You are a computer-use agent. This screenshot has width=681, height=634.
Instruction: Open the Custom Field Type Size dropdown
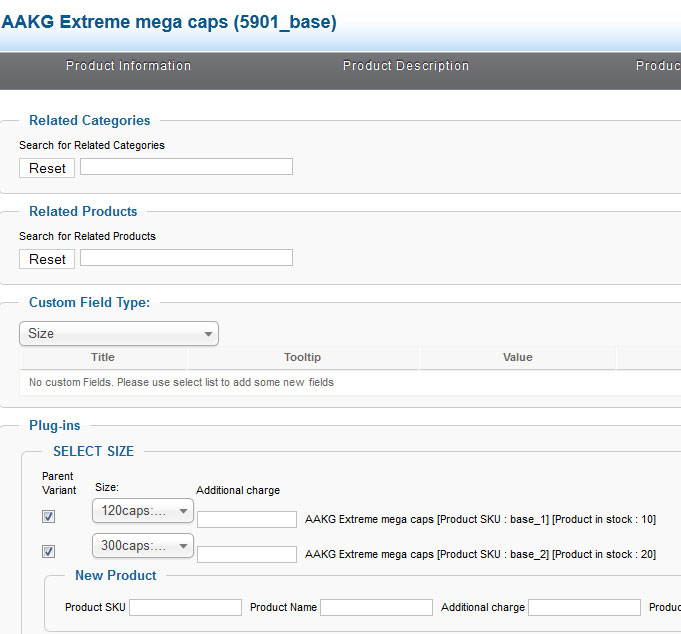pos(119,334)
